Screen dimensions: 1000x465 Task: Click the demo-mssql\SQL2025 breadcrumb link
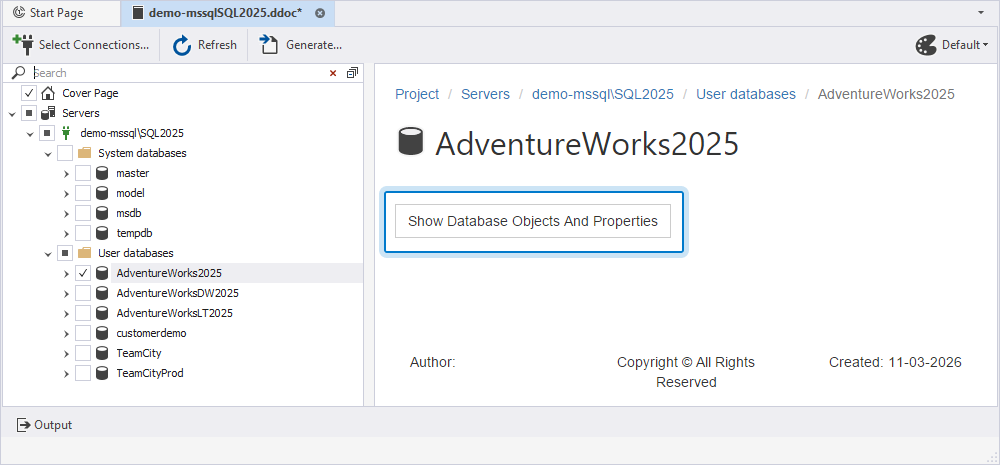pyautogui.click(x=603, y=94)
